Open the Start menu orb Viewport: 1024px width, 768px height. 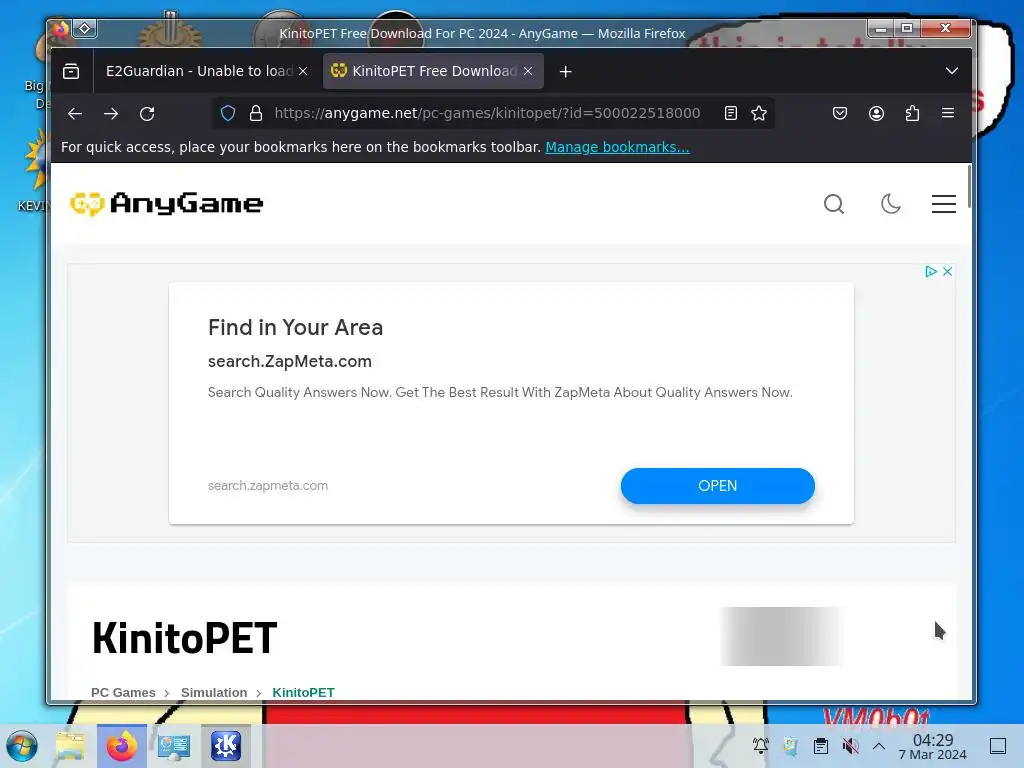tap(22, 746)
